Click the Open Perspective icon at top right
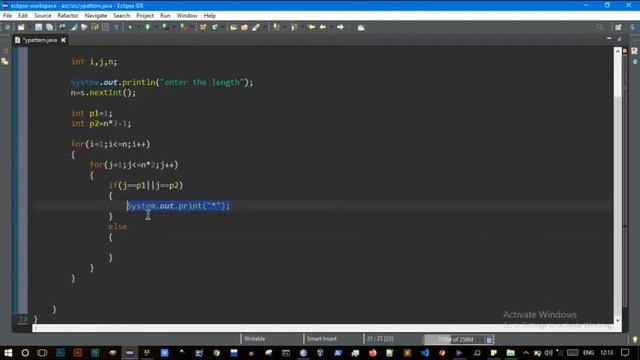 pyautogui.click(x=618, y=27)
